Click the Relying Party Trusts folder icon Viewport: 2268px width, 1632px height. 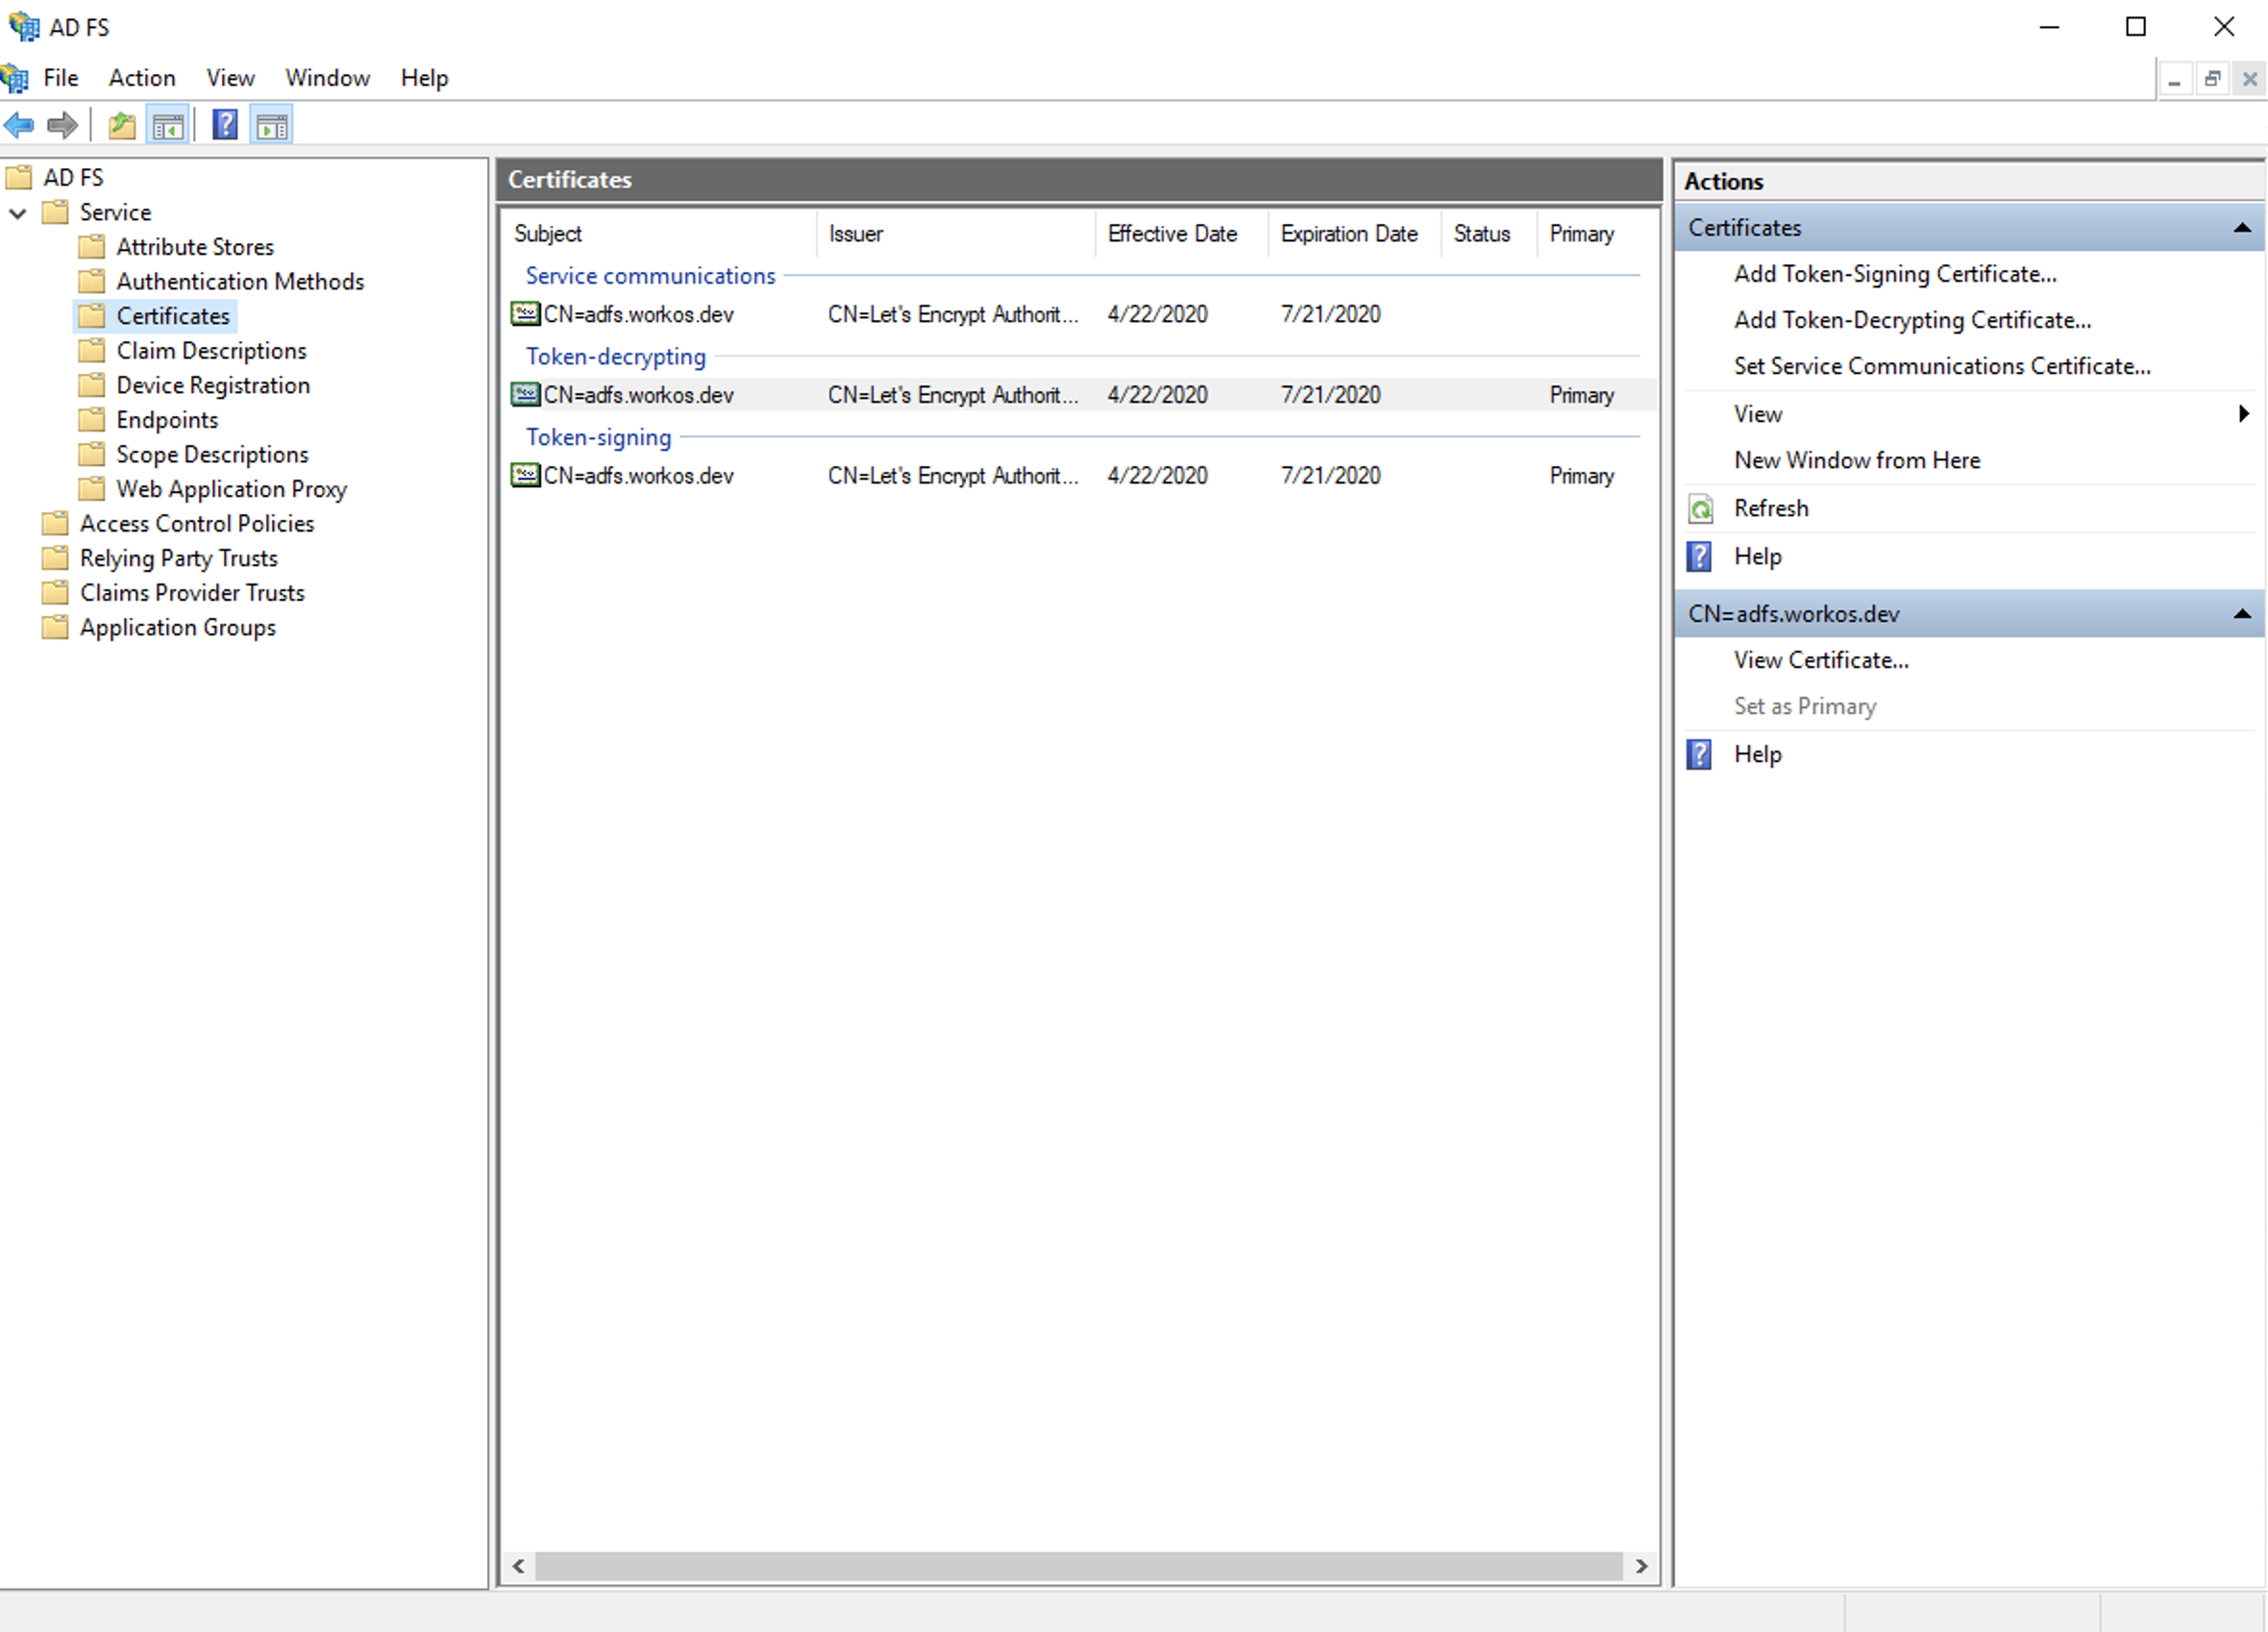(55, 558)
